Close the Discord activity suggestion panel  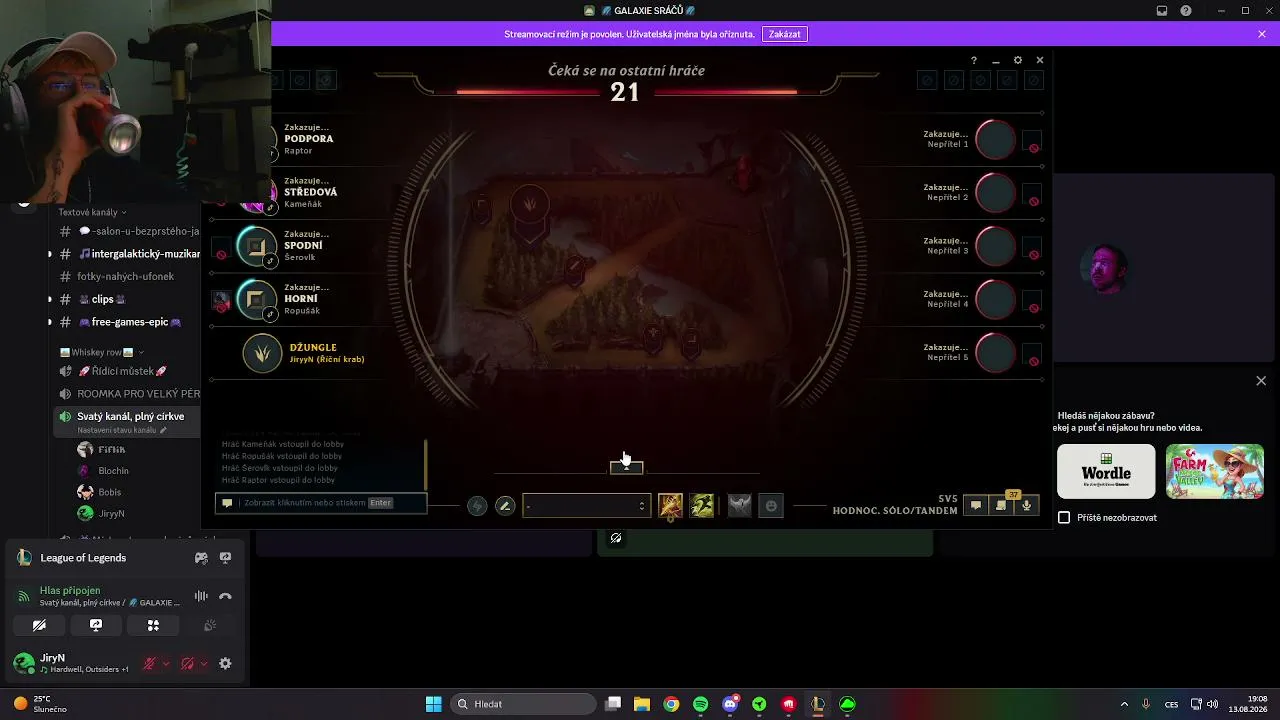coord(1261,381)
